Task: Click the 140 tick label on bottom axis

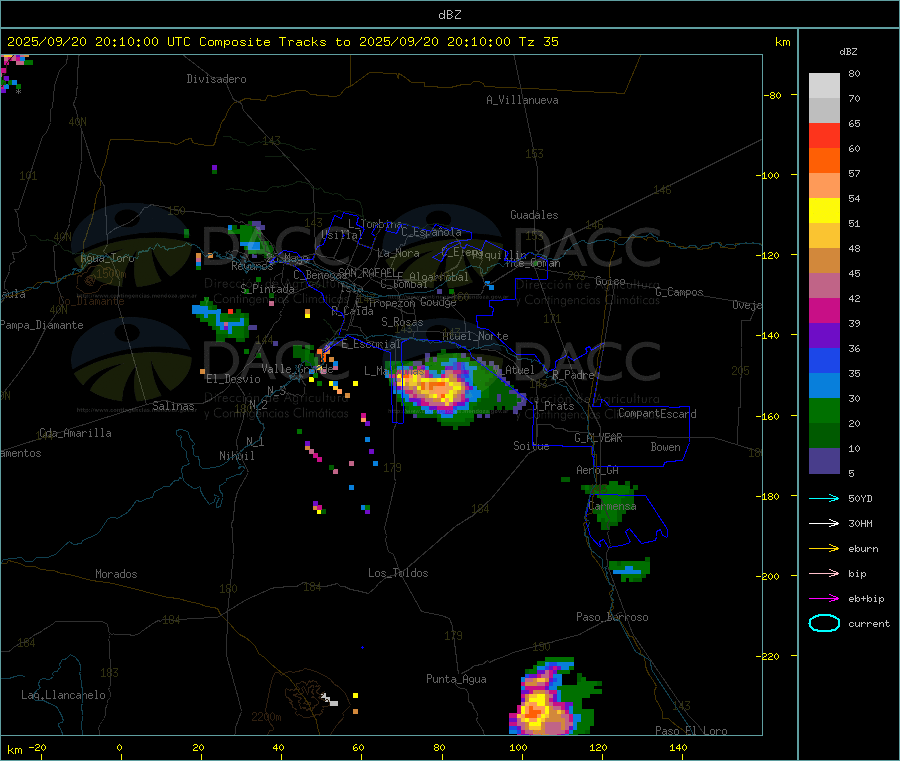Action: pyautogui.click(x=678, y=747)
